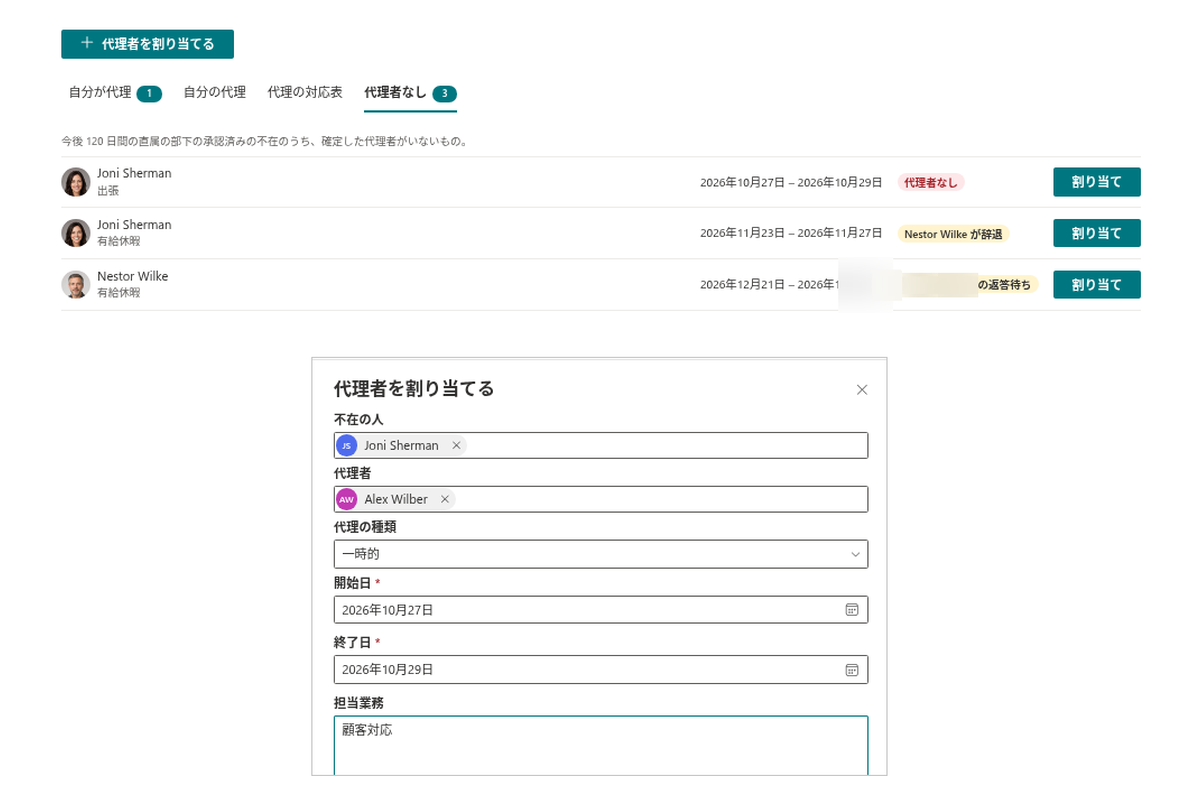Click the Nestor Wilke が辞退 status badge

pyautogui.click(x=953, y=234)
